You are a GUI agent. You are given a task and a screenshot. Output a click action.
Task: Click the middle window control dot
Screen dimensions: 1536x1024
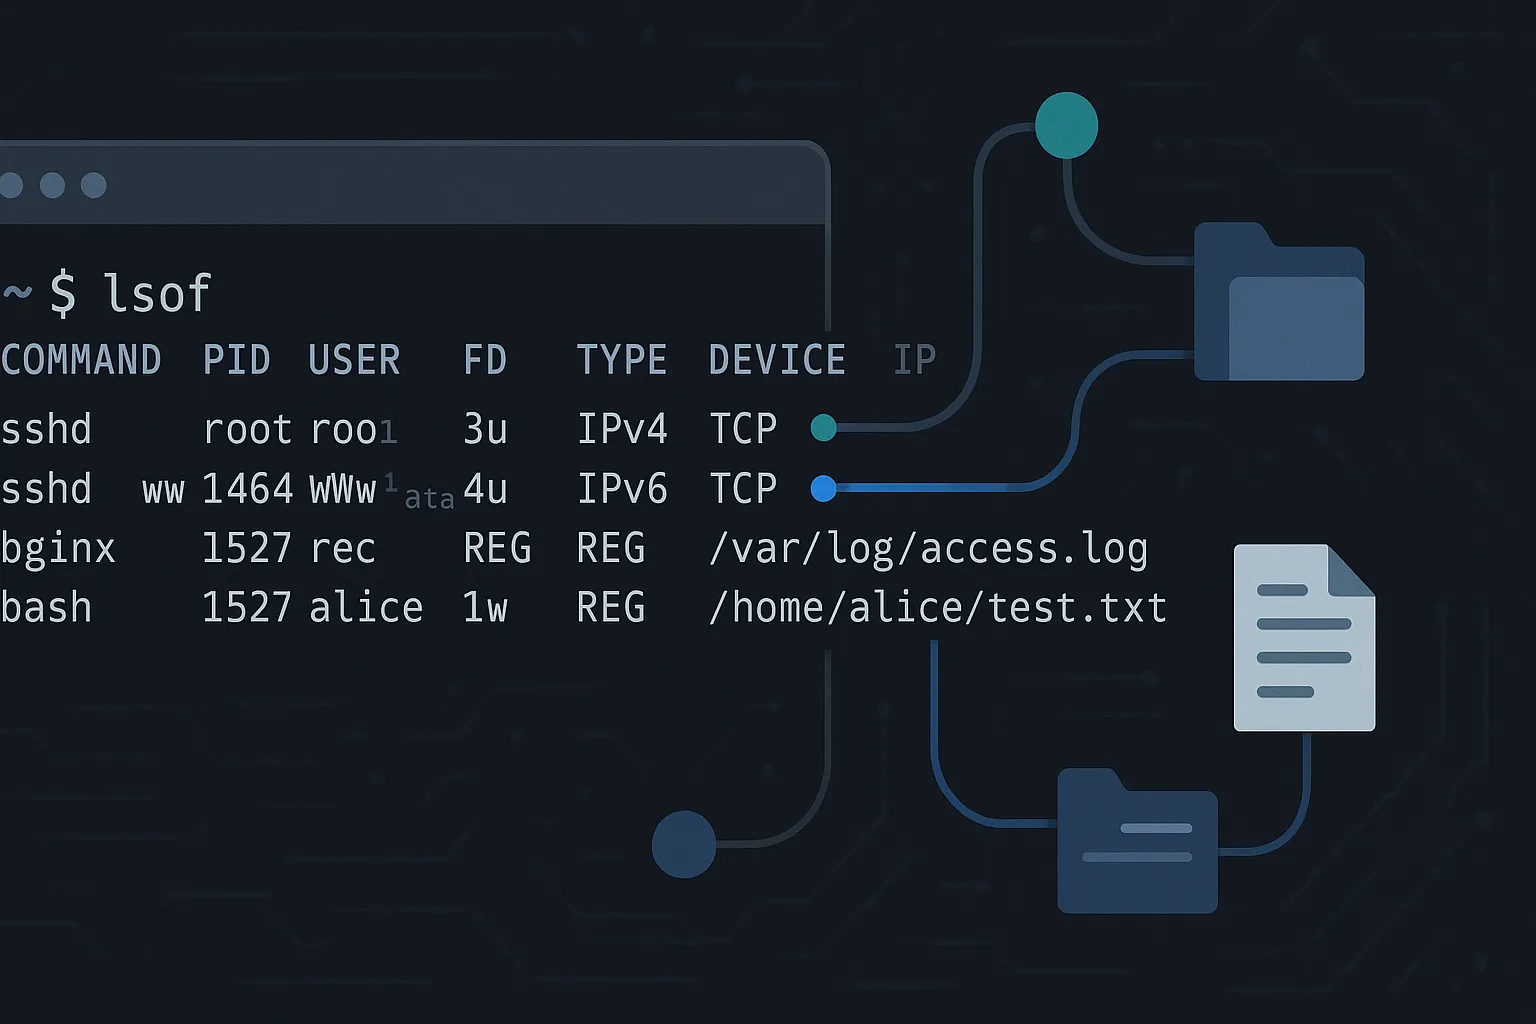click(x=52, y=185)
